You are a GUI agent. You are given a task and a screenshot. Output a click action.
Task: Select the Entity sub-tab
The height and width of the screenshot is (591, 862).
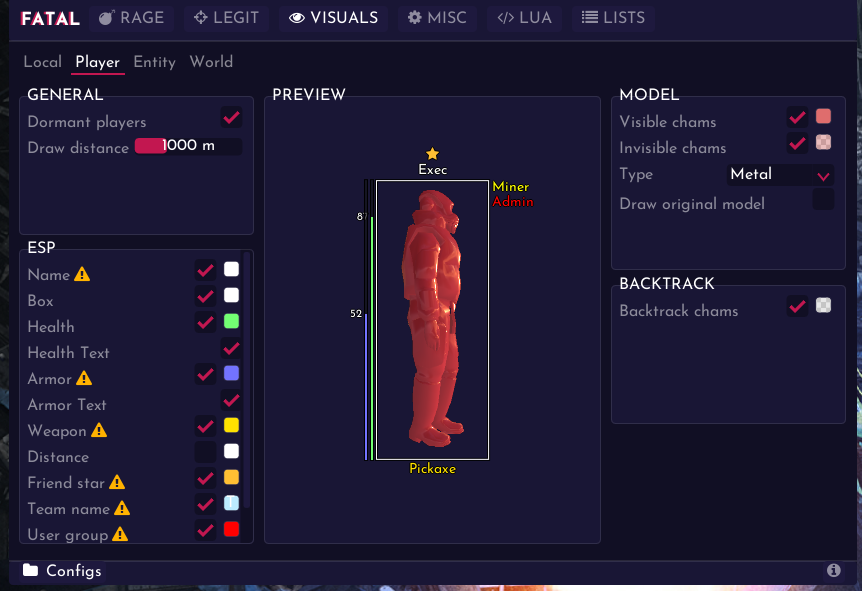pos(154,62)
